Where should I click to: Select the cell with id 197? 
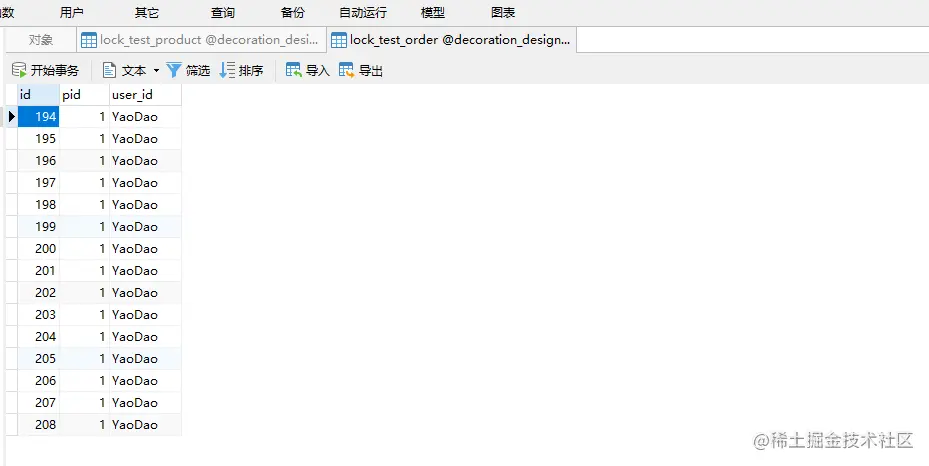[x=39, y=182]
